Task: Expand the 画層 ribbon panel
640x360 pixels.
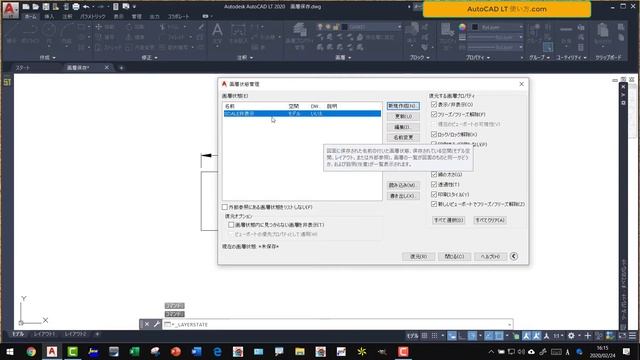Action: pos(343,58)
